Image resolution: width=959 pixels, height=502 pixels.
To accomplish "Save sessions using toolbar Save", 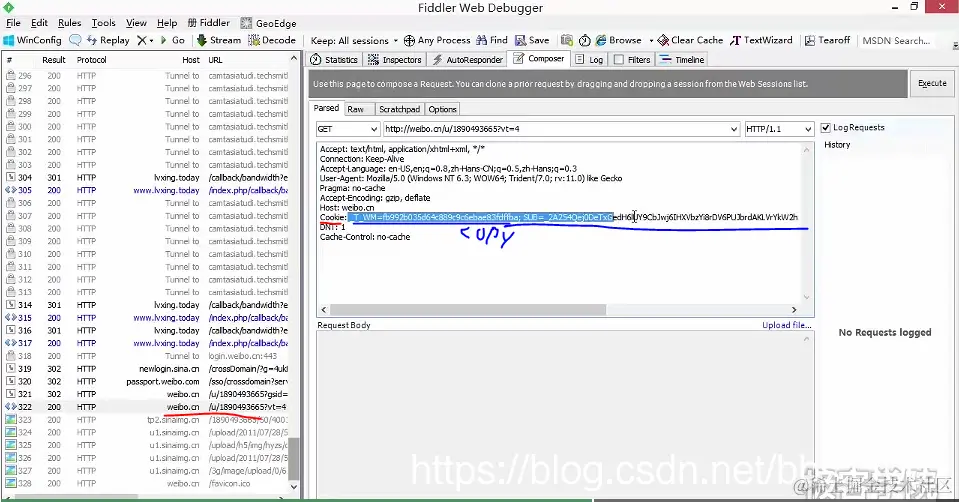I will click(532, 40).
